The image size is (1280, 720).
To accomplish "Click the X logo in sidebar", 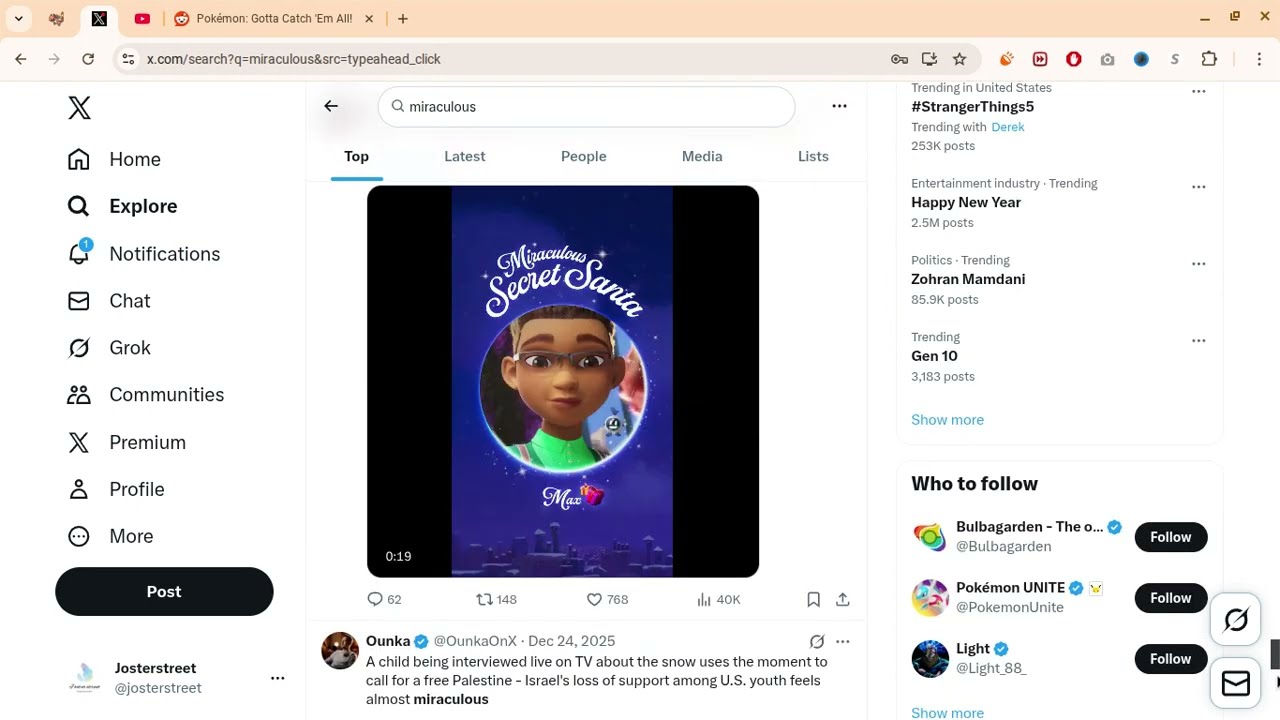I will coord(79,108).
